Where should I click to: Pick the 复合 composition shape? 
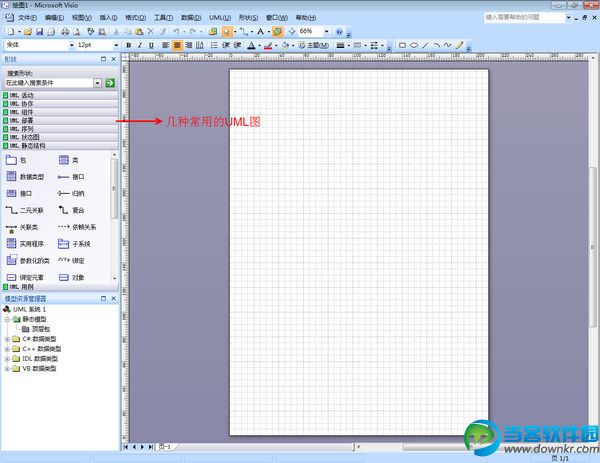(x=71, y=210)
